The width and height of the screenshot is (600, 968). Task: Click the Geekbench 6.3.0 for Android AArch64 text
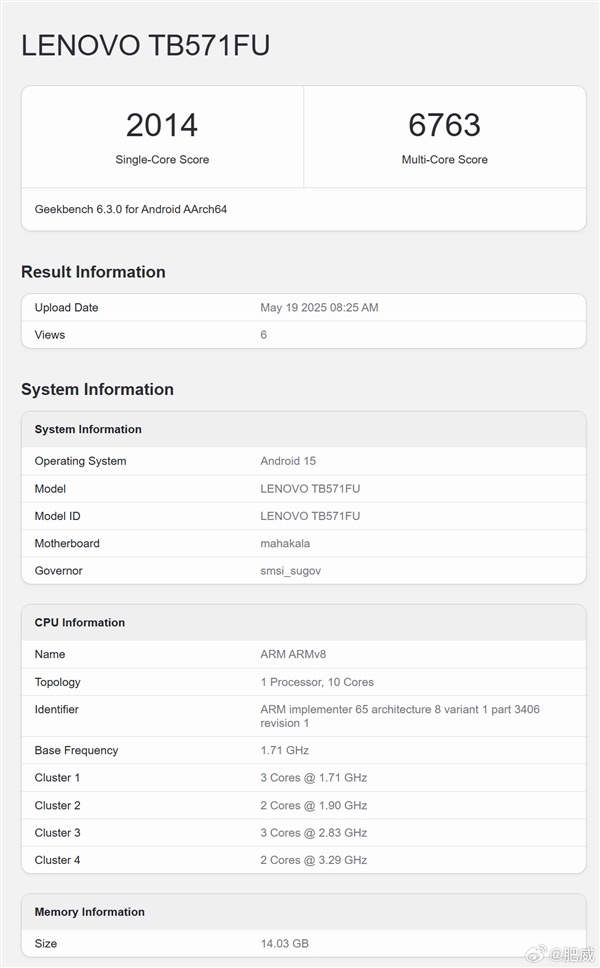(133, 209)
